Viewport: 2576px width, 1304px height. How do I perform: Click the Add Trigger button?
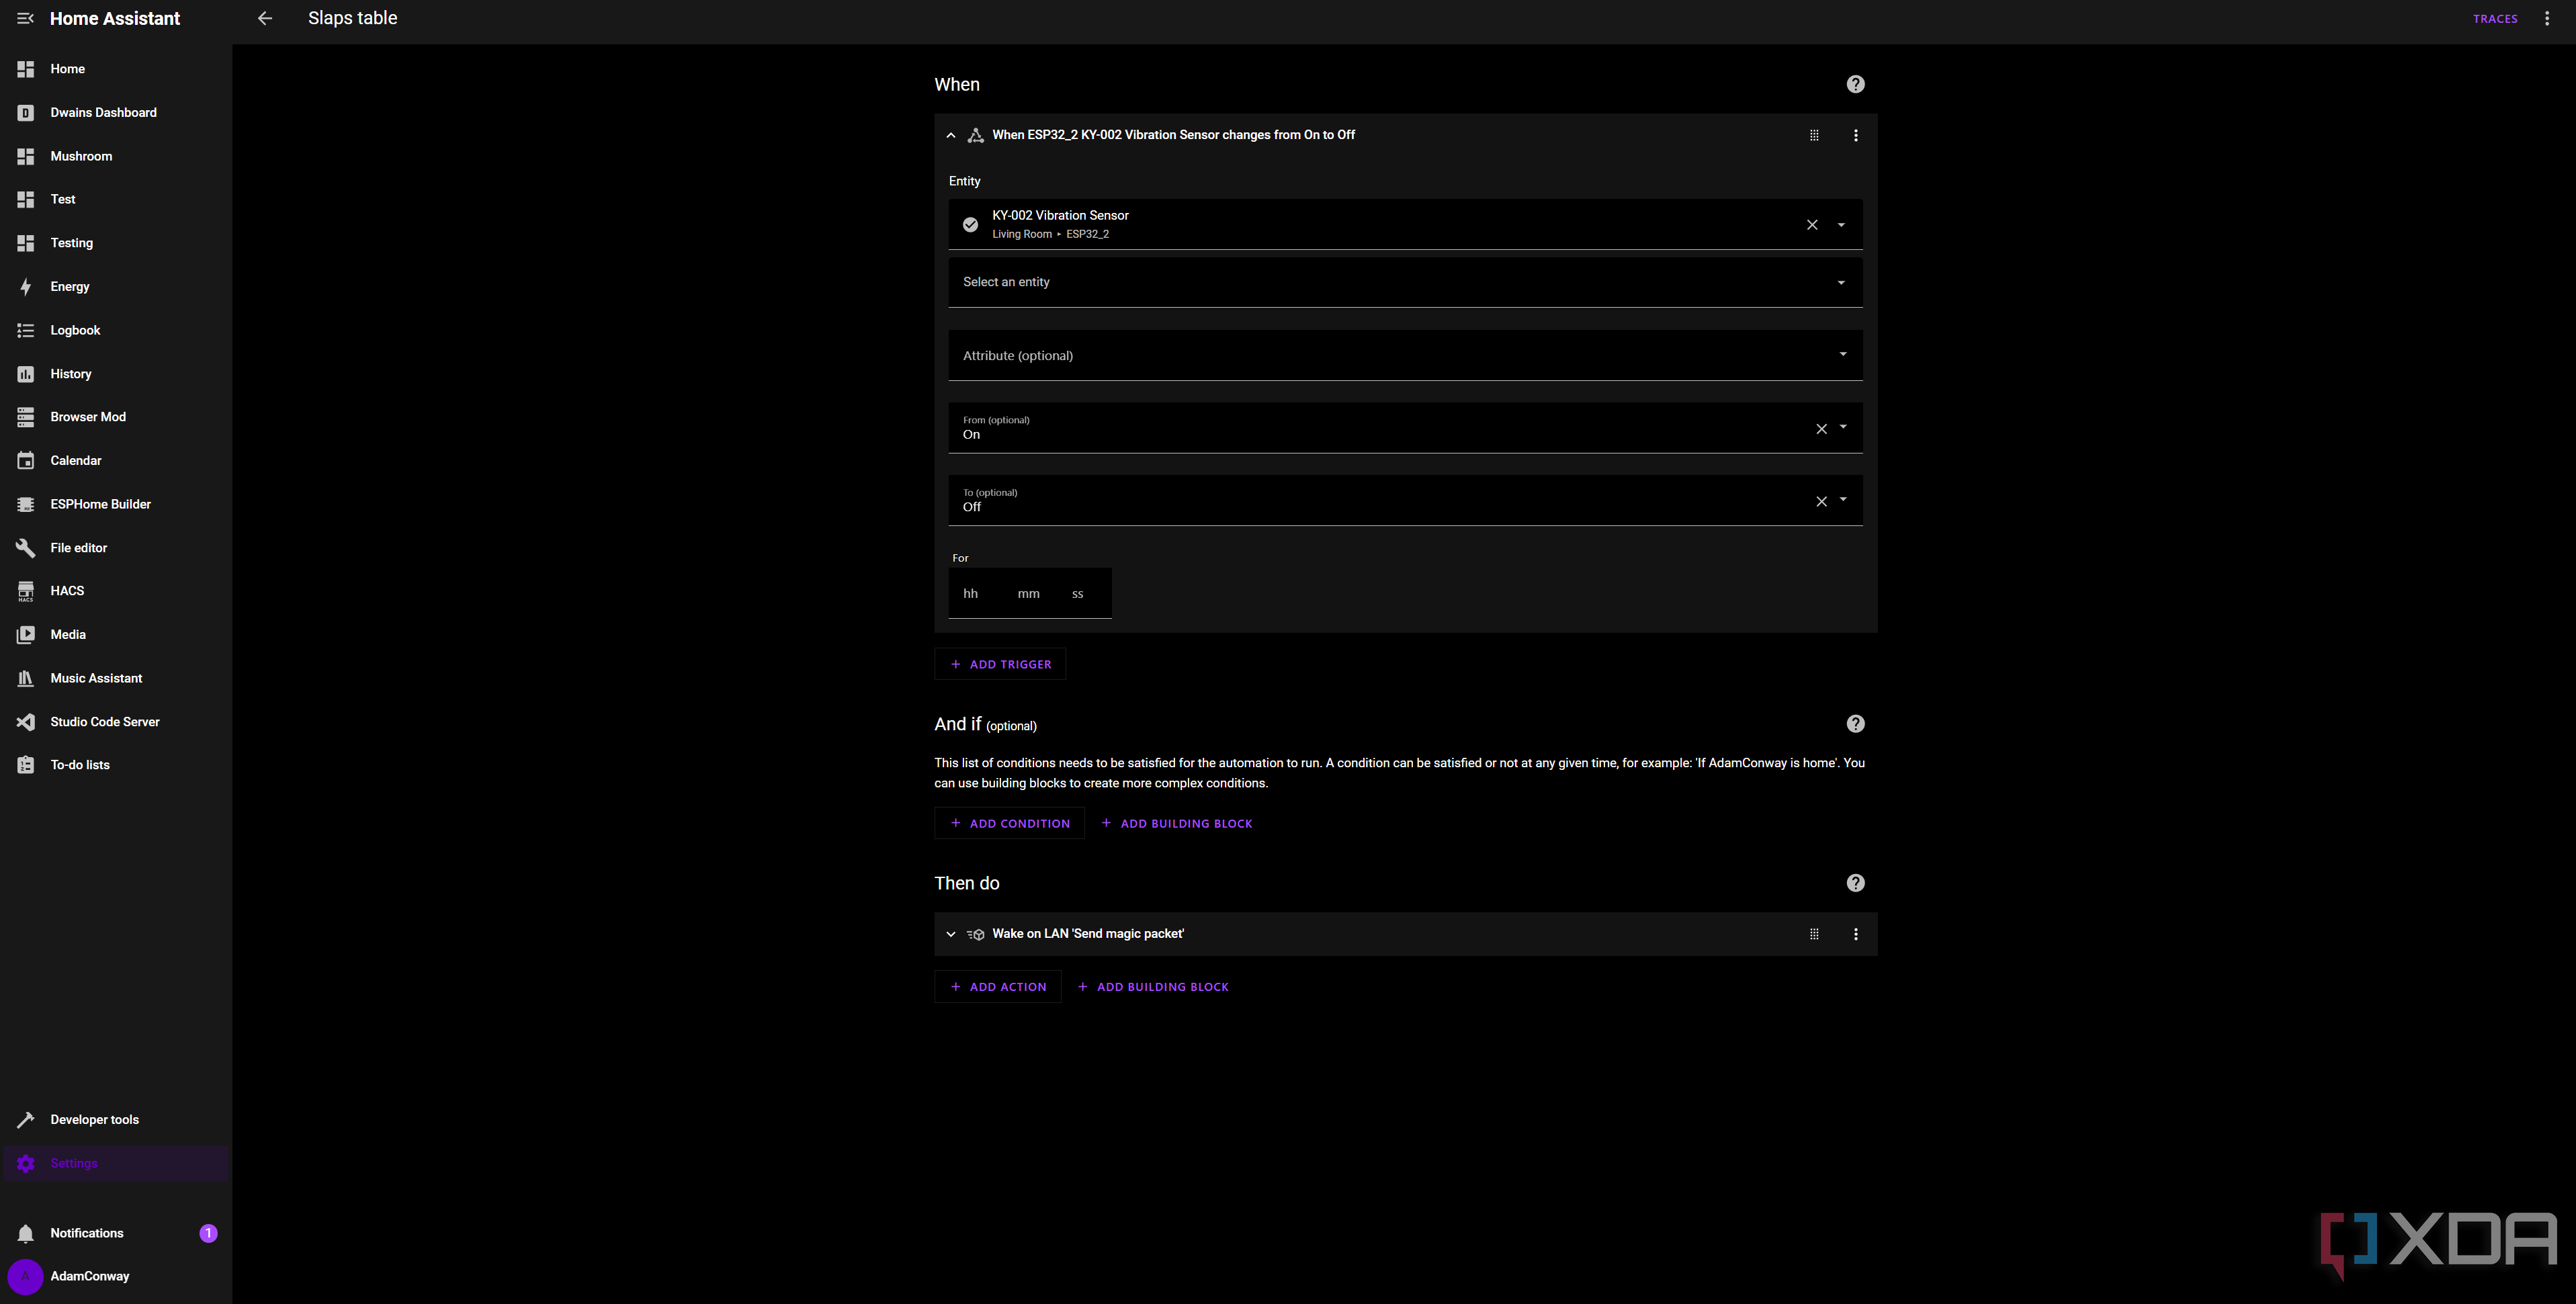pos(1000,665)
